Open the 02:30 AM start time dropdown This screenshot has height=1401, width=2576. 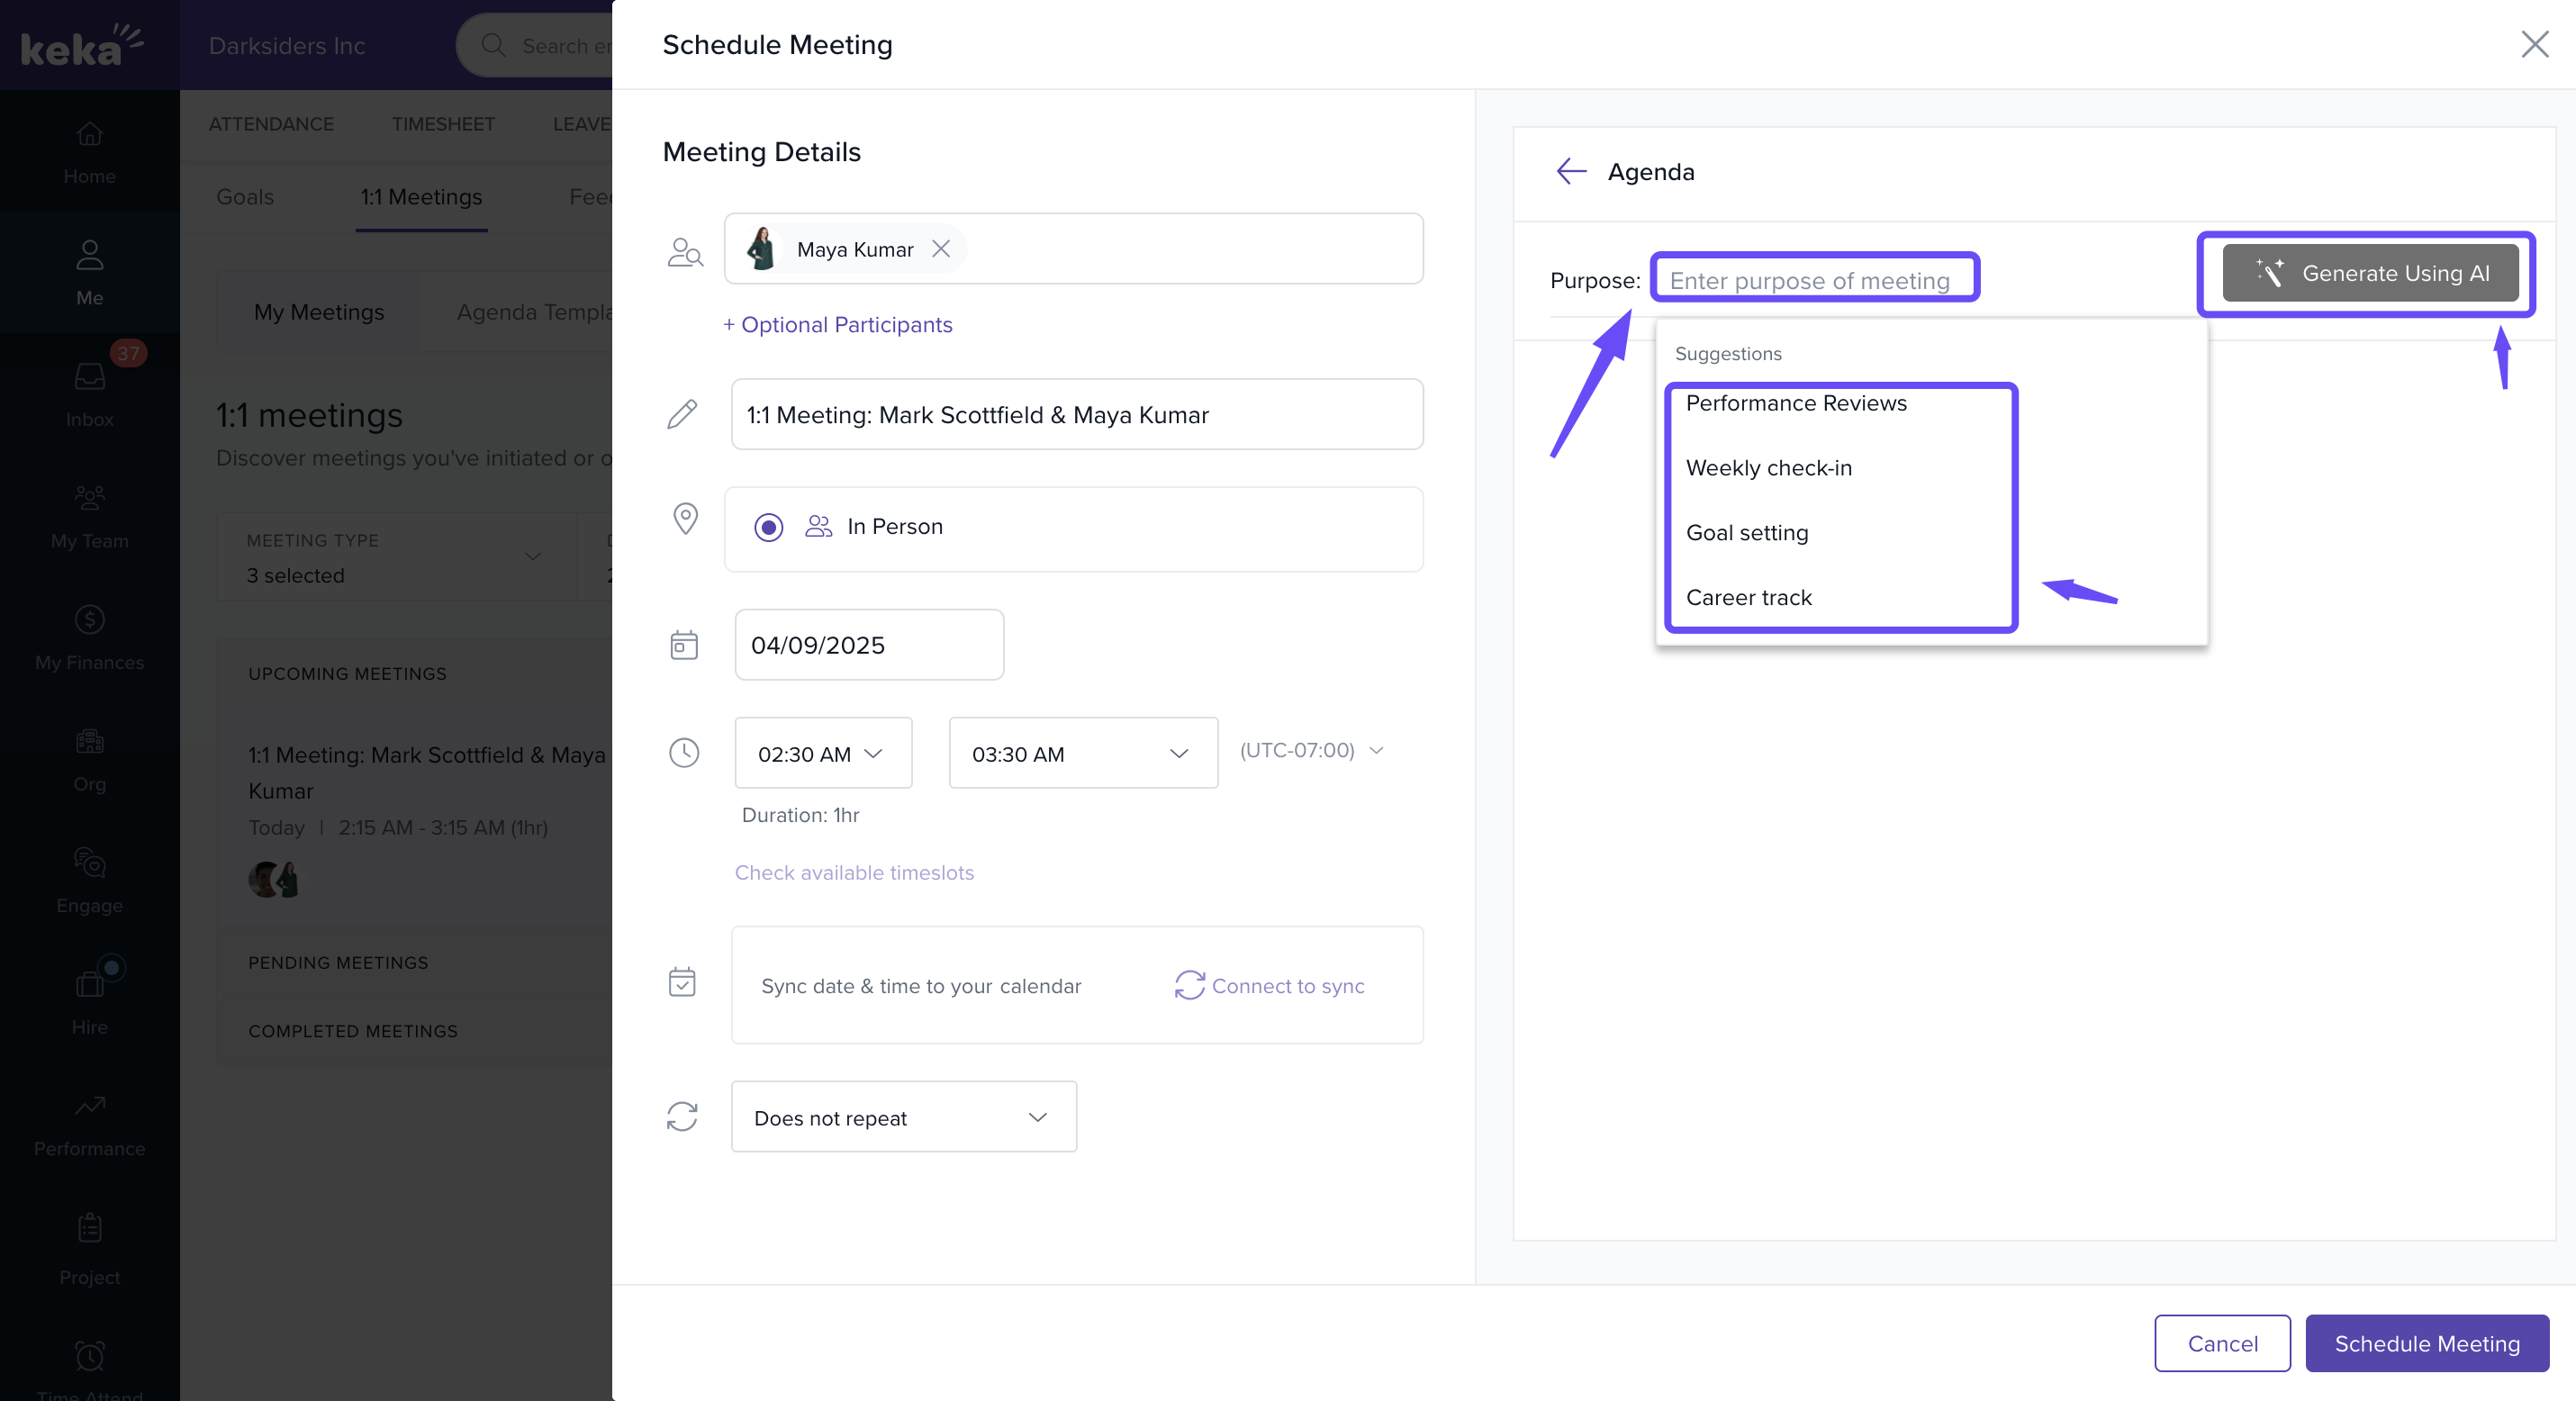pyautogui.click(x=822, y=753)
